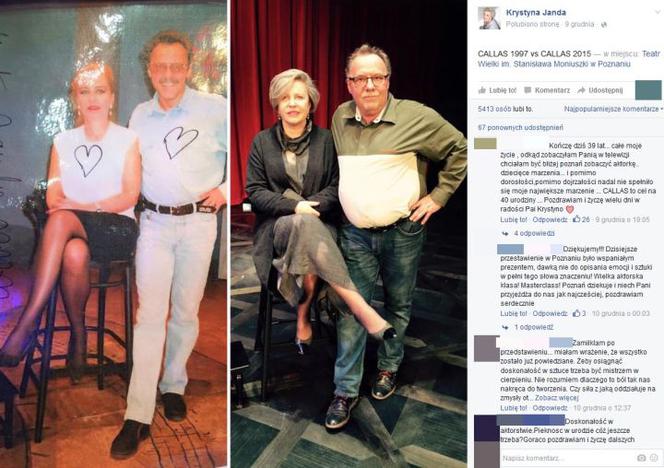Image resolution: width=664 pixels, height=468 pixels.
Task: Click the page profile picture thumbnail
Action: (489, 18)
